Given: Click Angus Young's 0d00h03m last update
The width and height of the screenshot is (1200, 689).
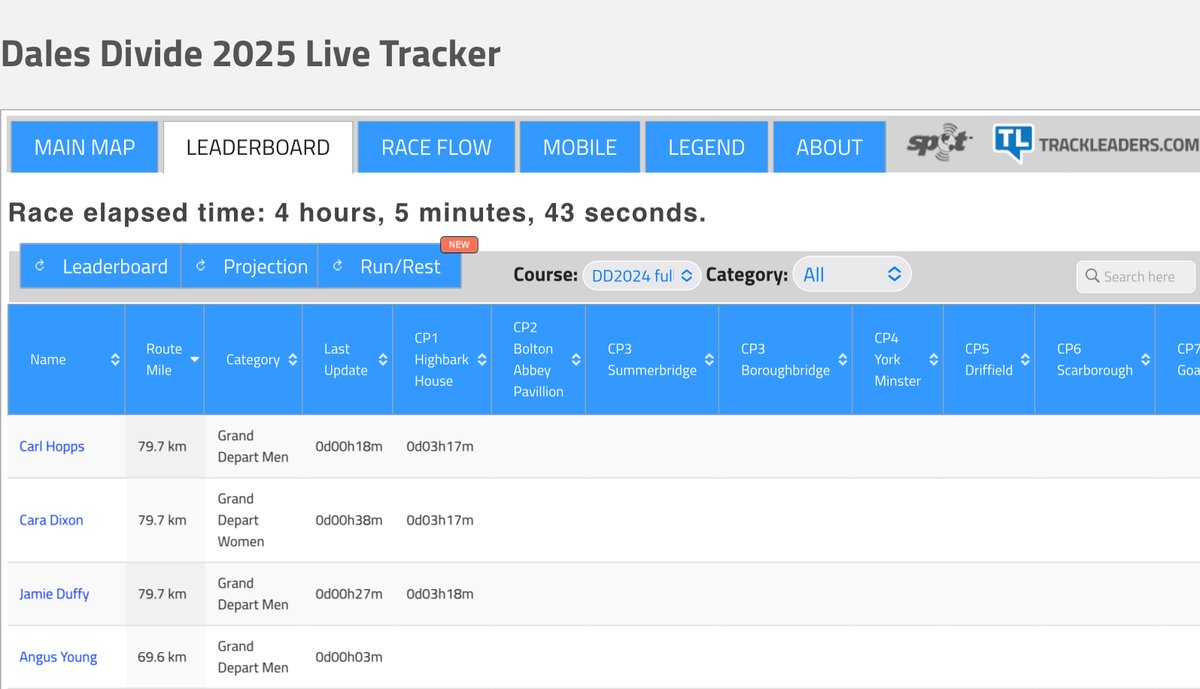Looking at the screenshot, I should point(349,657).
